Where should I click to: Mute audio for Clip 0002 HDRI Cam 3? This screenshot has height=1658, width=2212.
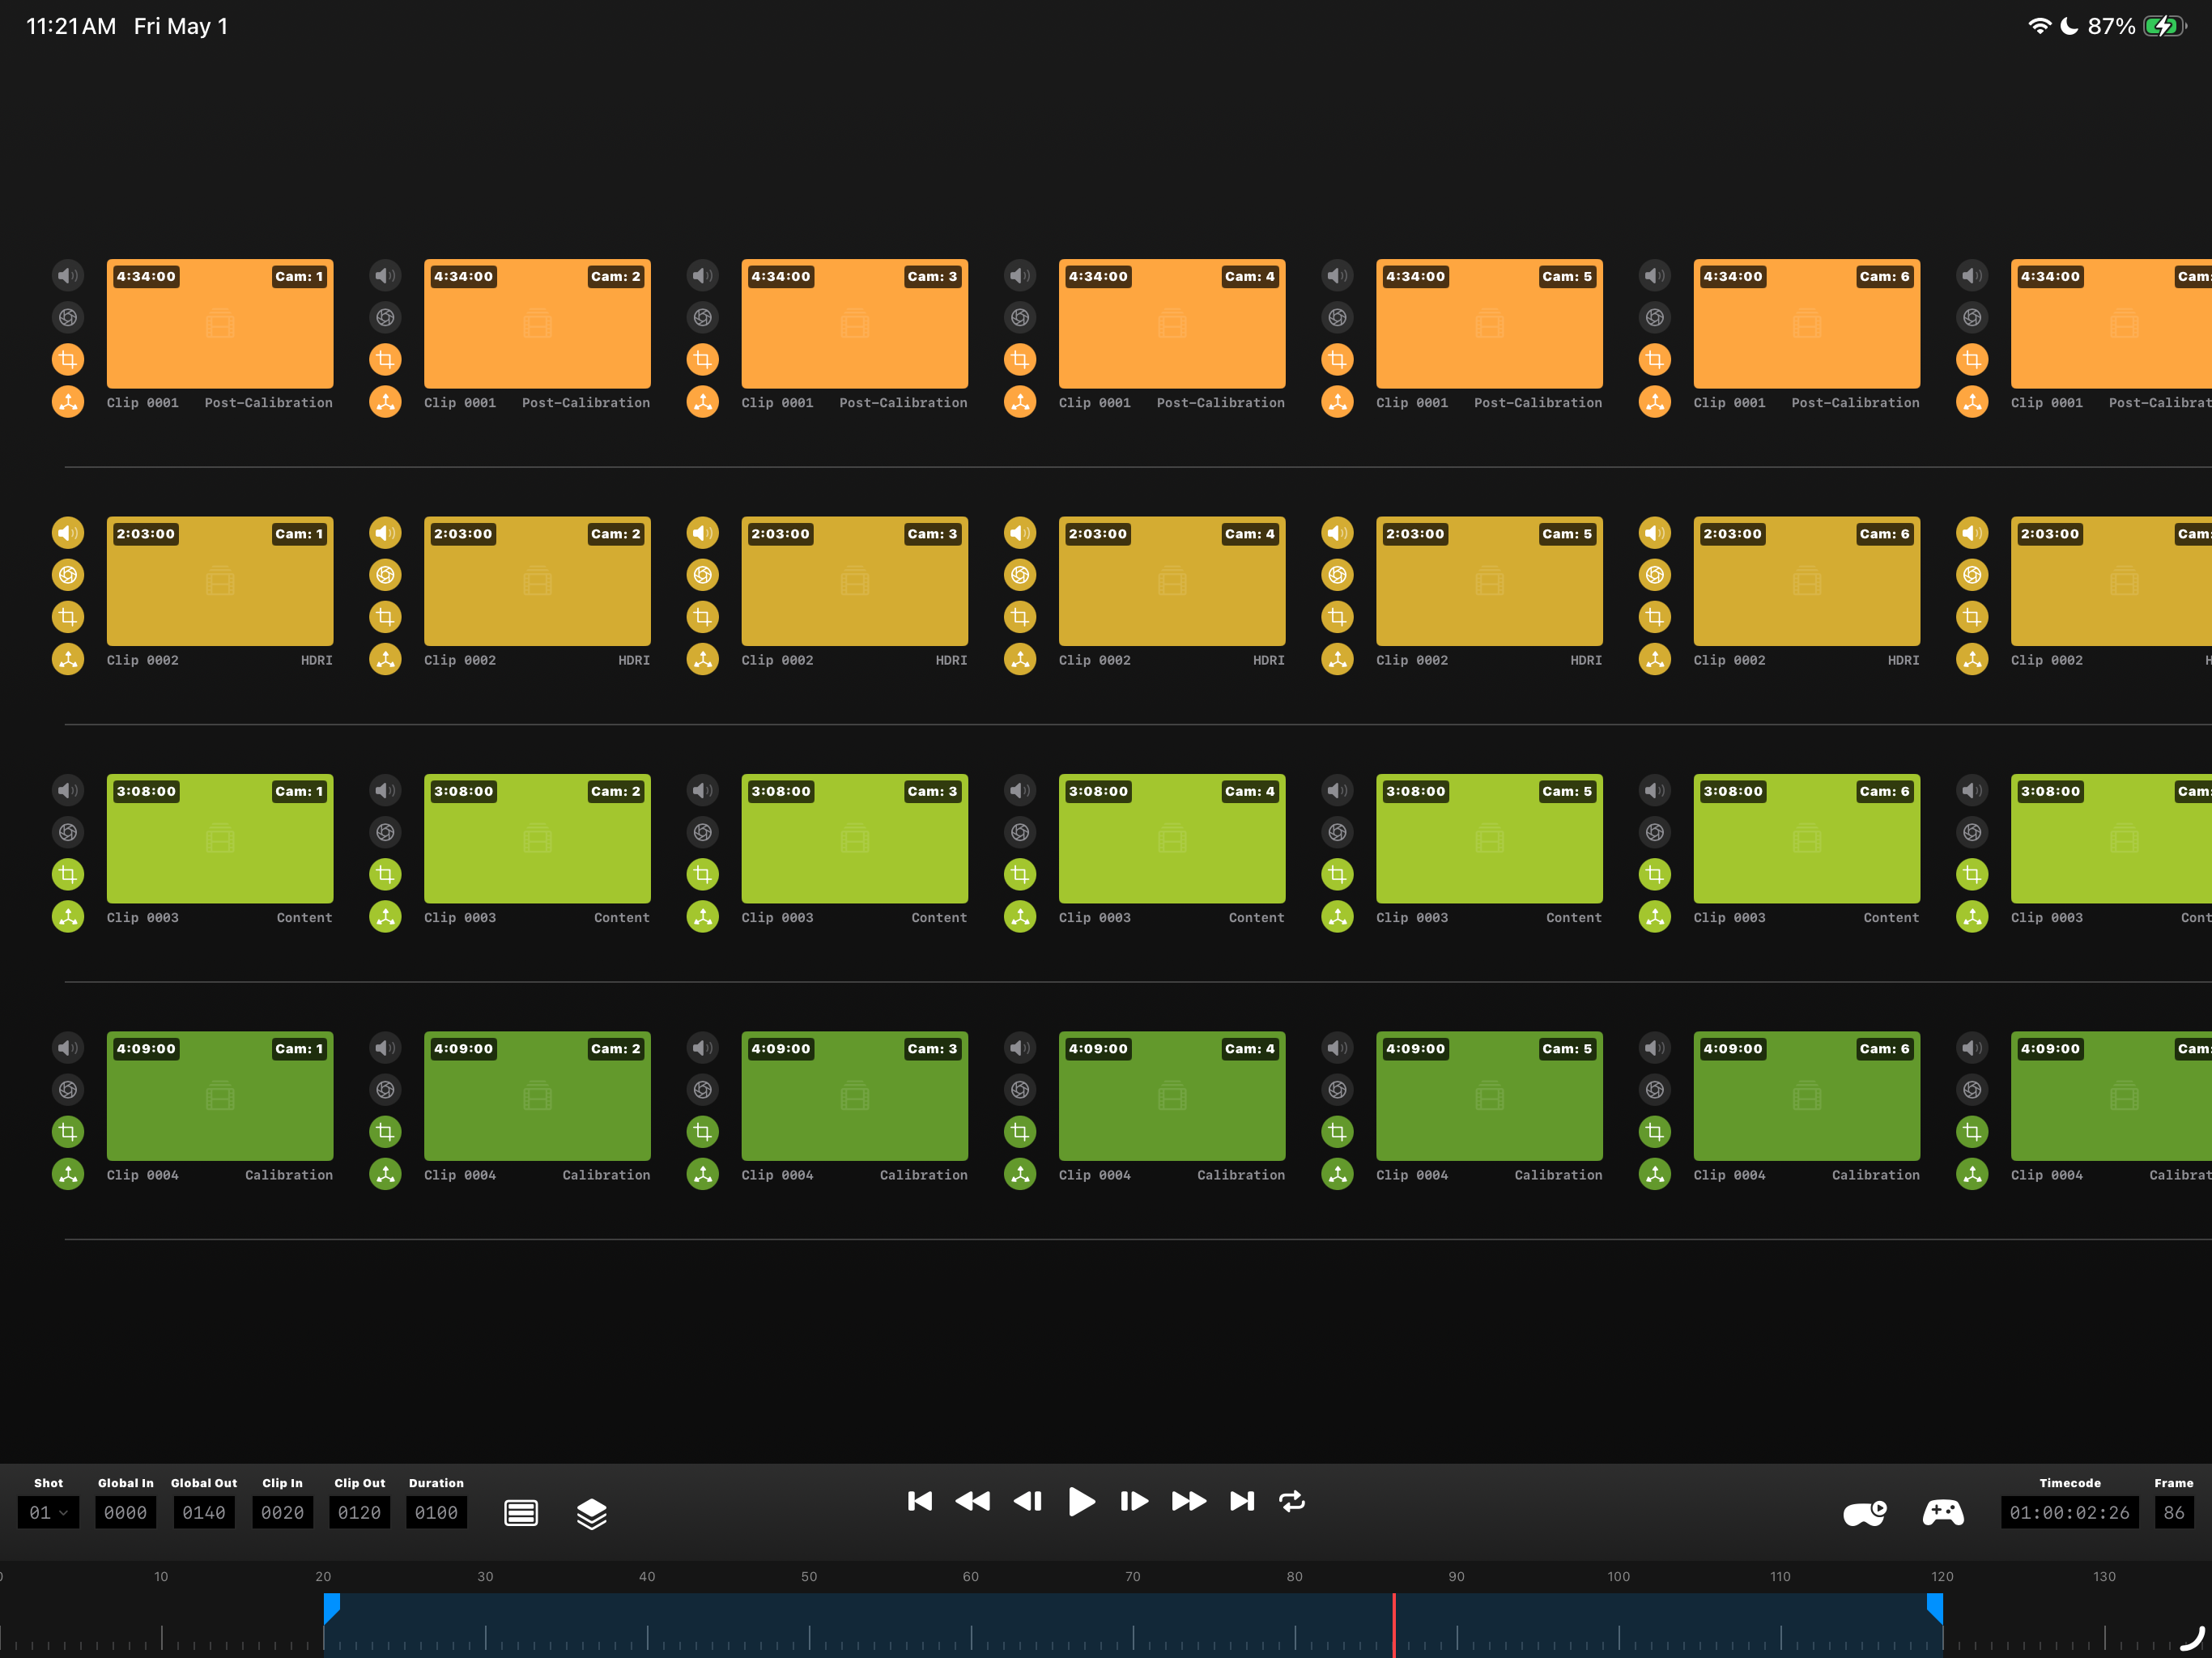[x=703, y=533]
